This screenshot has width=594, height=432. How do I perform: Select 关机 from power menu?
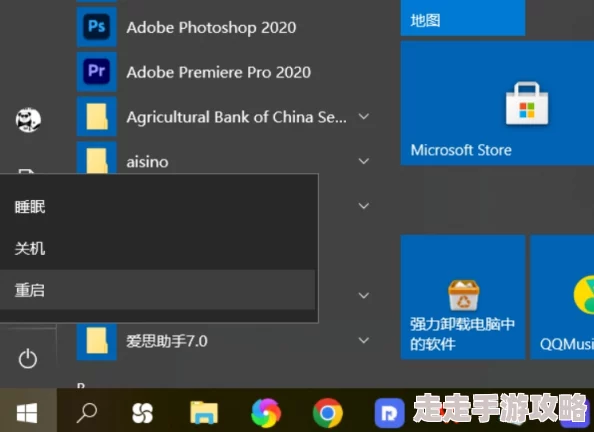point(158,249)
